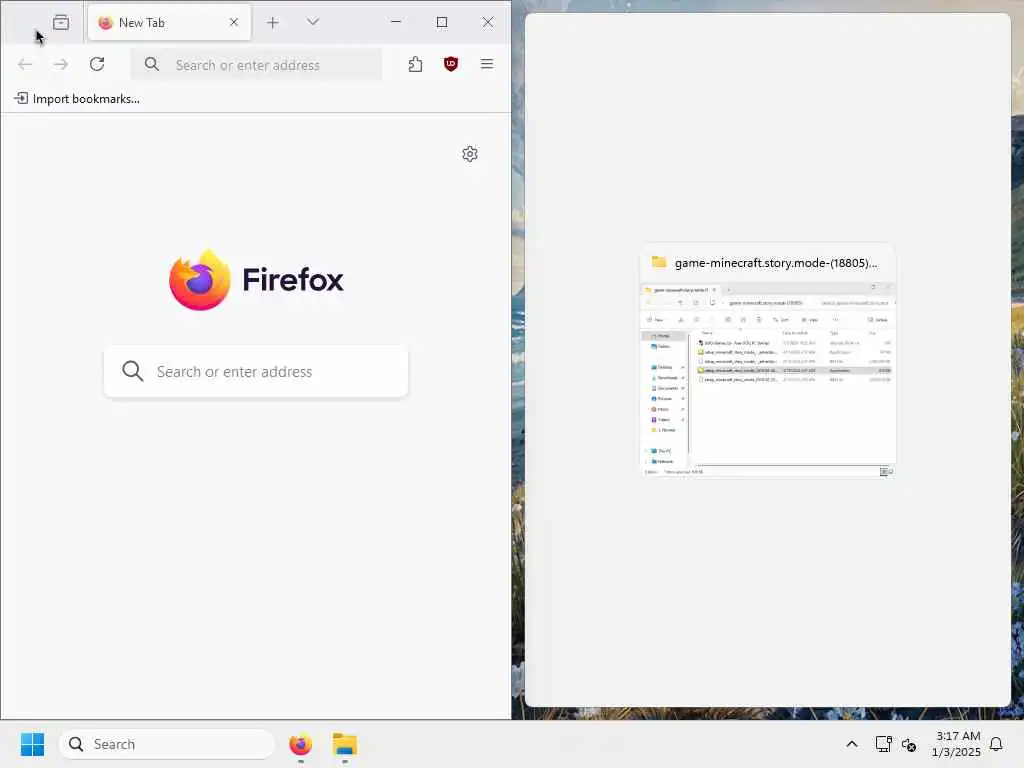Go forward one page in Firefox
1024x768 pixels.
61,64
